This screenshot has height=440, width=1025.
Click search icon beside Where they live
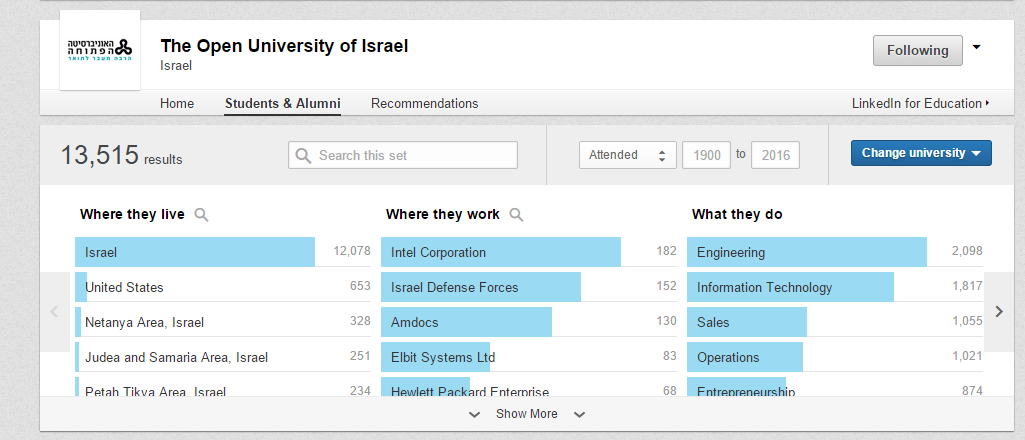point(201,214)
